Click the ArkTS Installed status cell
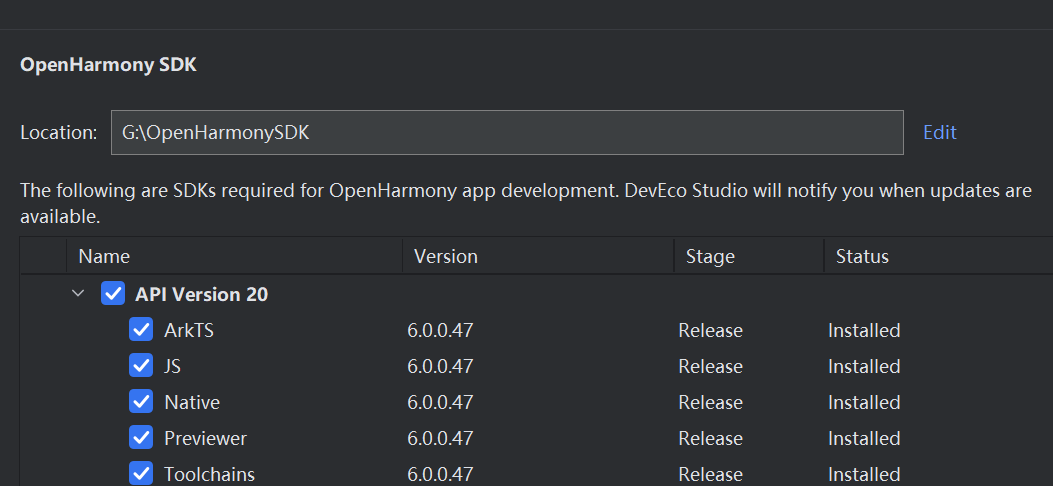 pos(864,331)
